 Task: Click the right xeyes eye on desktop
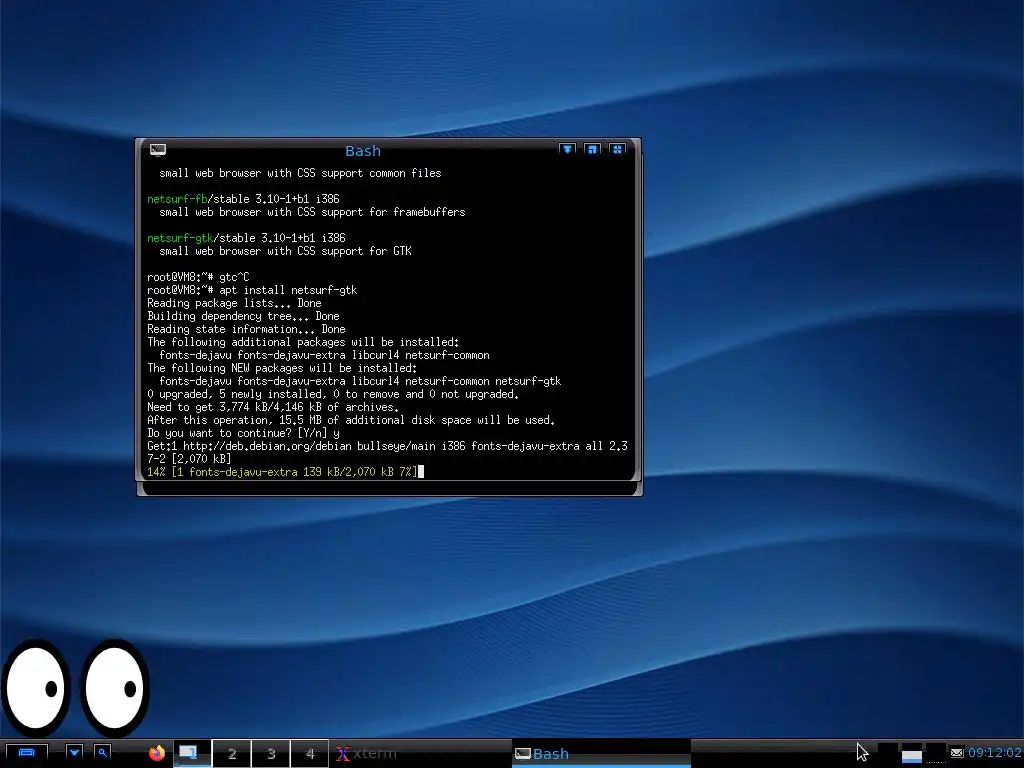115,688
